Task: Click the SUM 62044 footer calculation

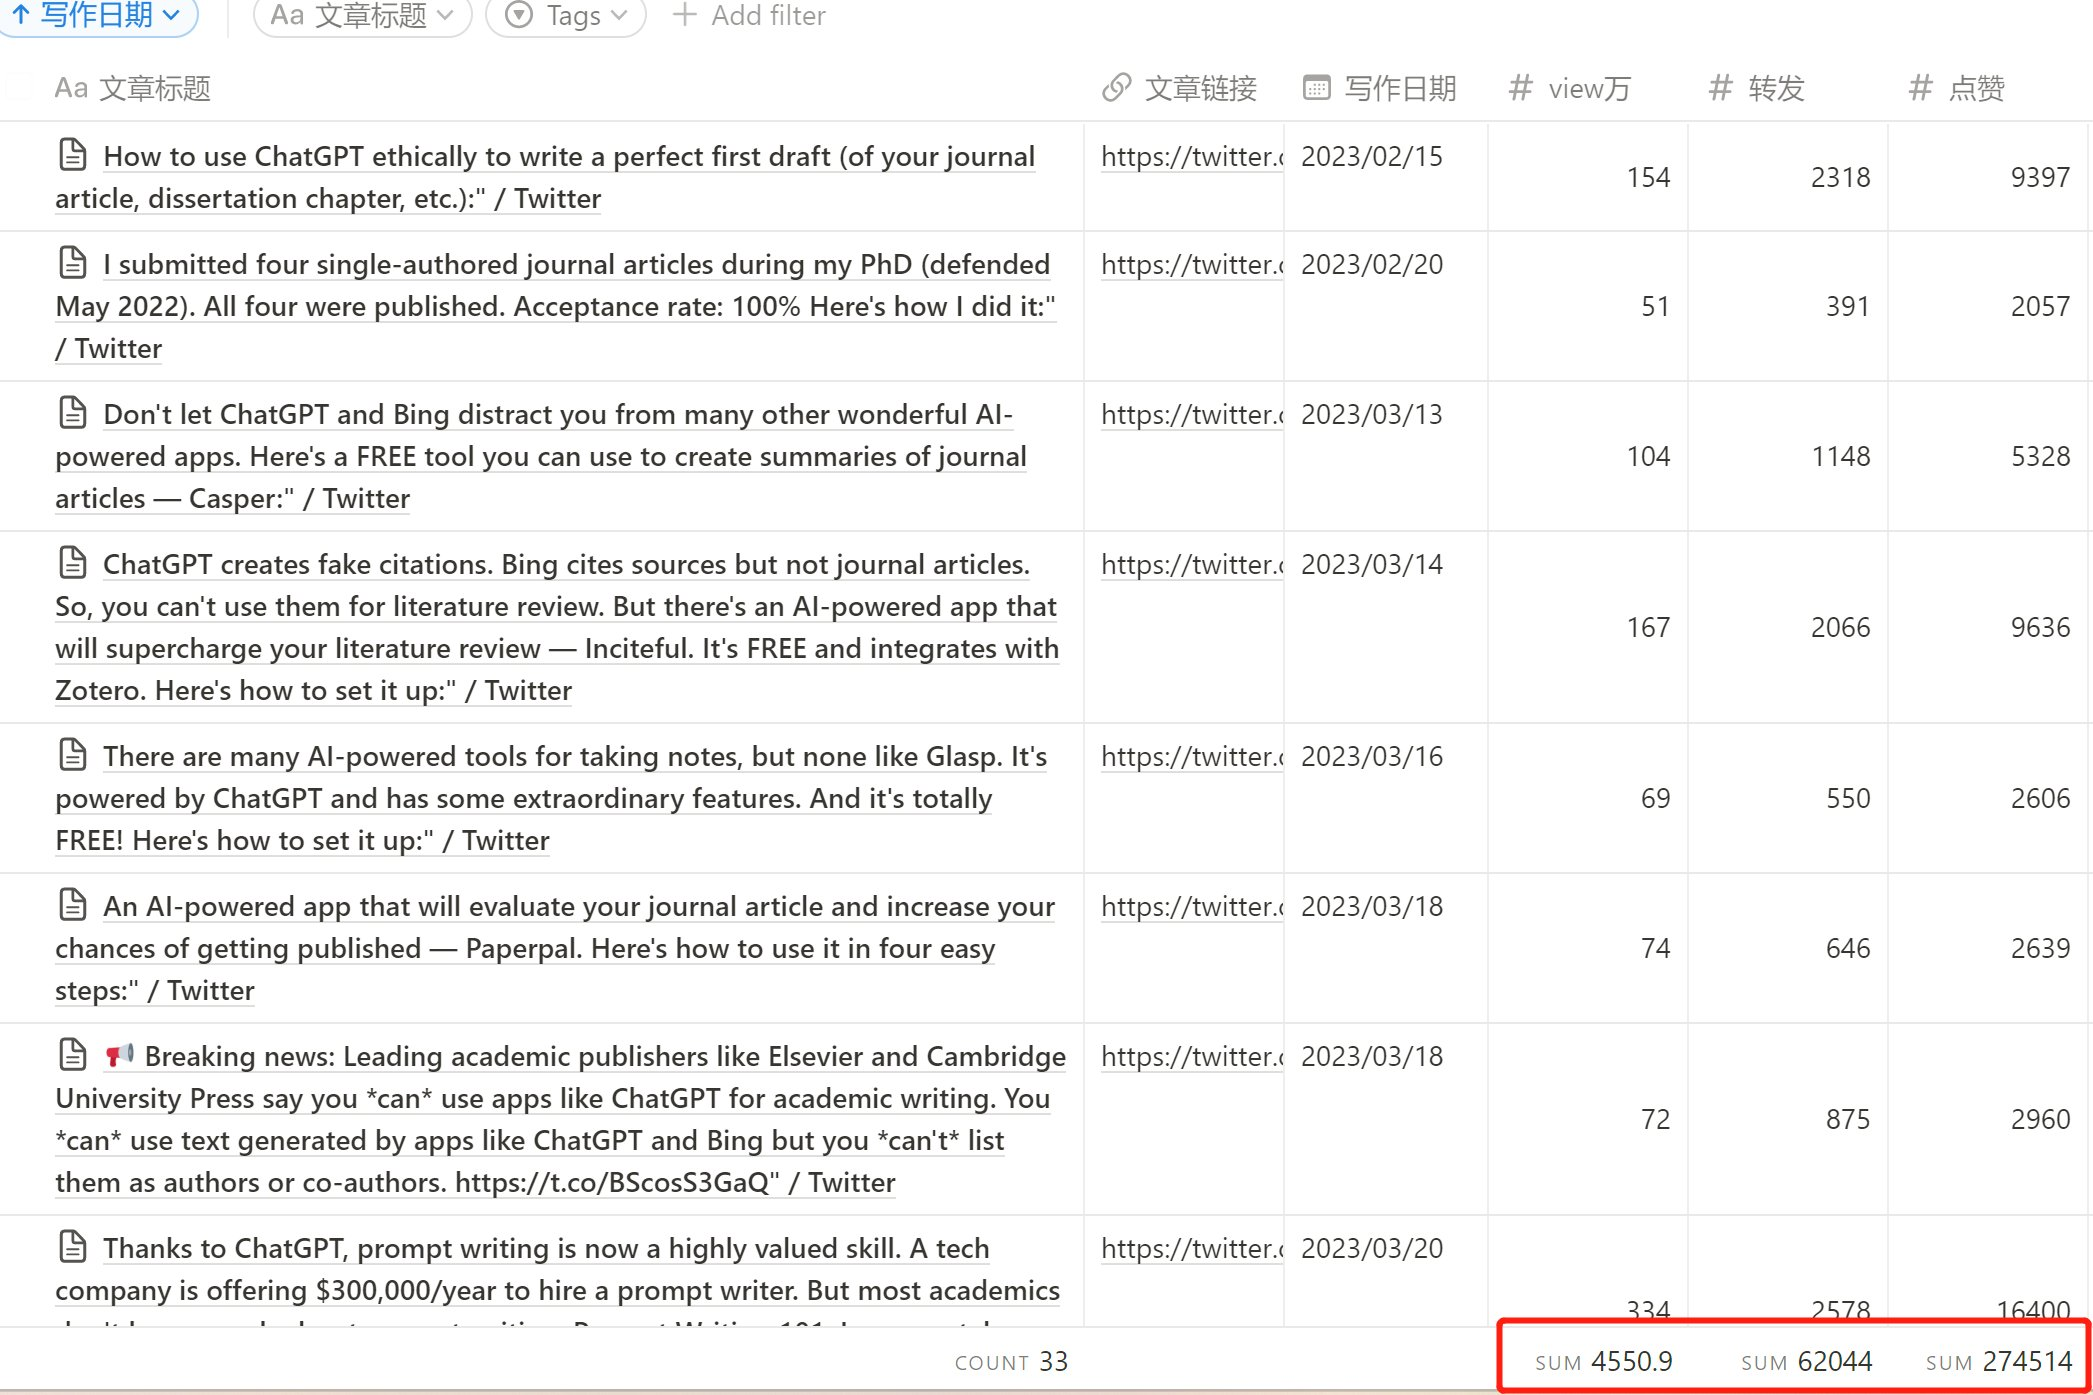Action: click(x=1806, y=1361)
